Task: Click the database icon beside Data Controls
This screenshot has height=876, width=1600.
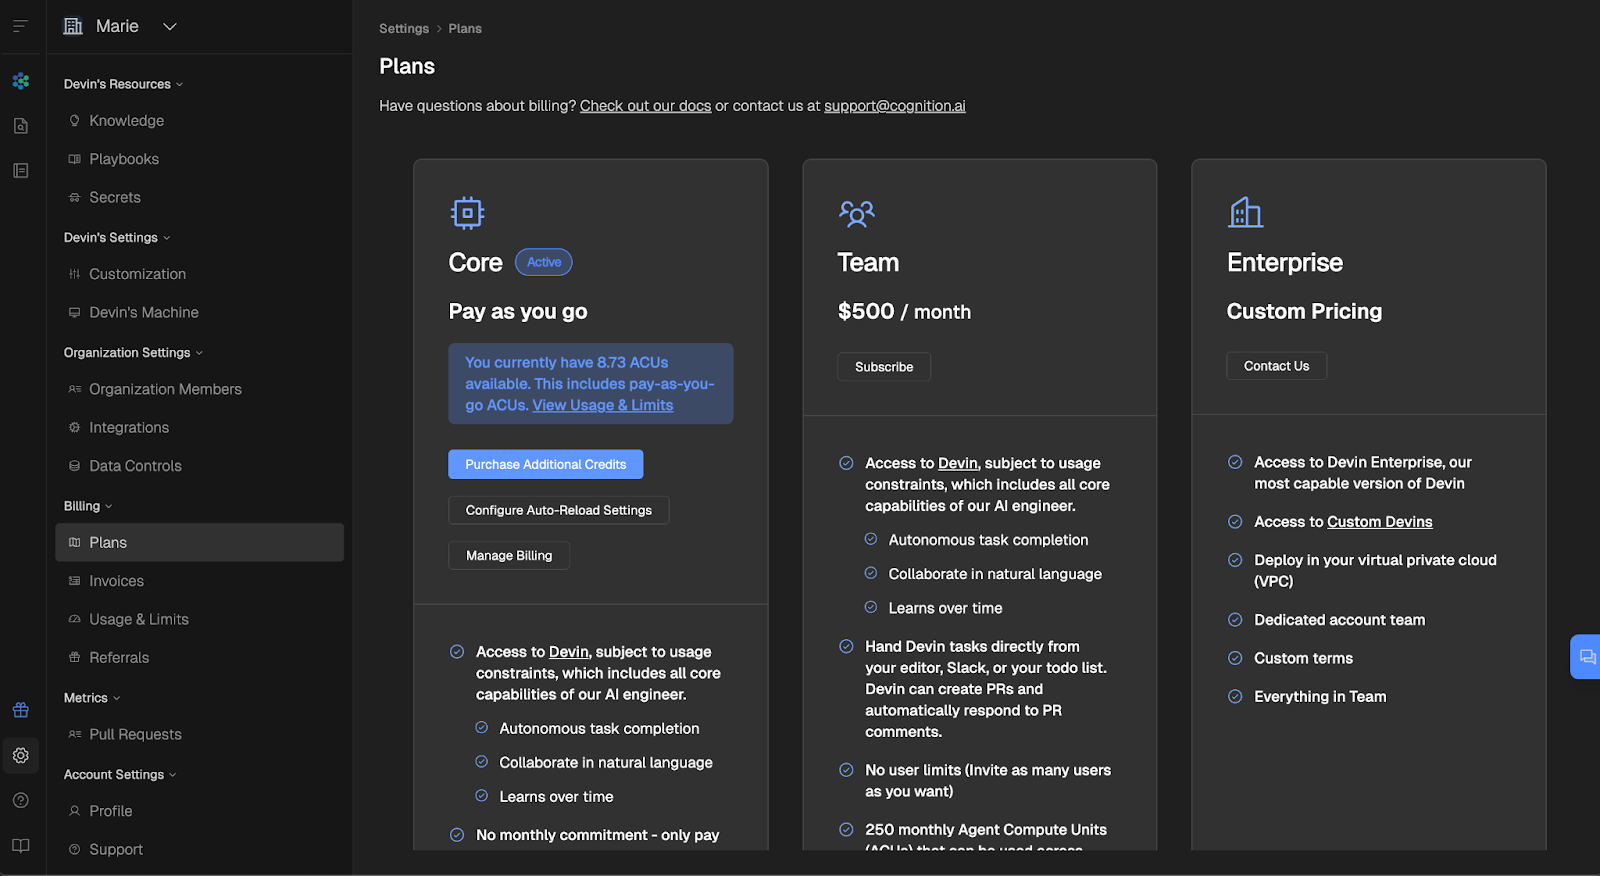Action: 74,466
